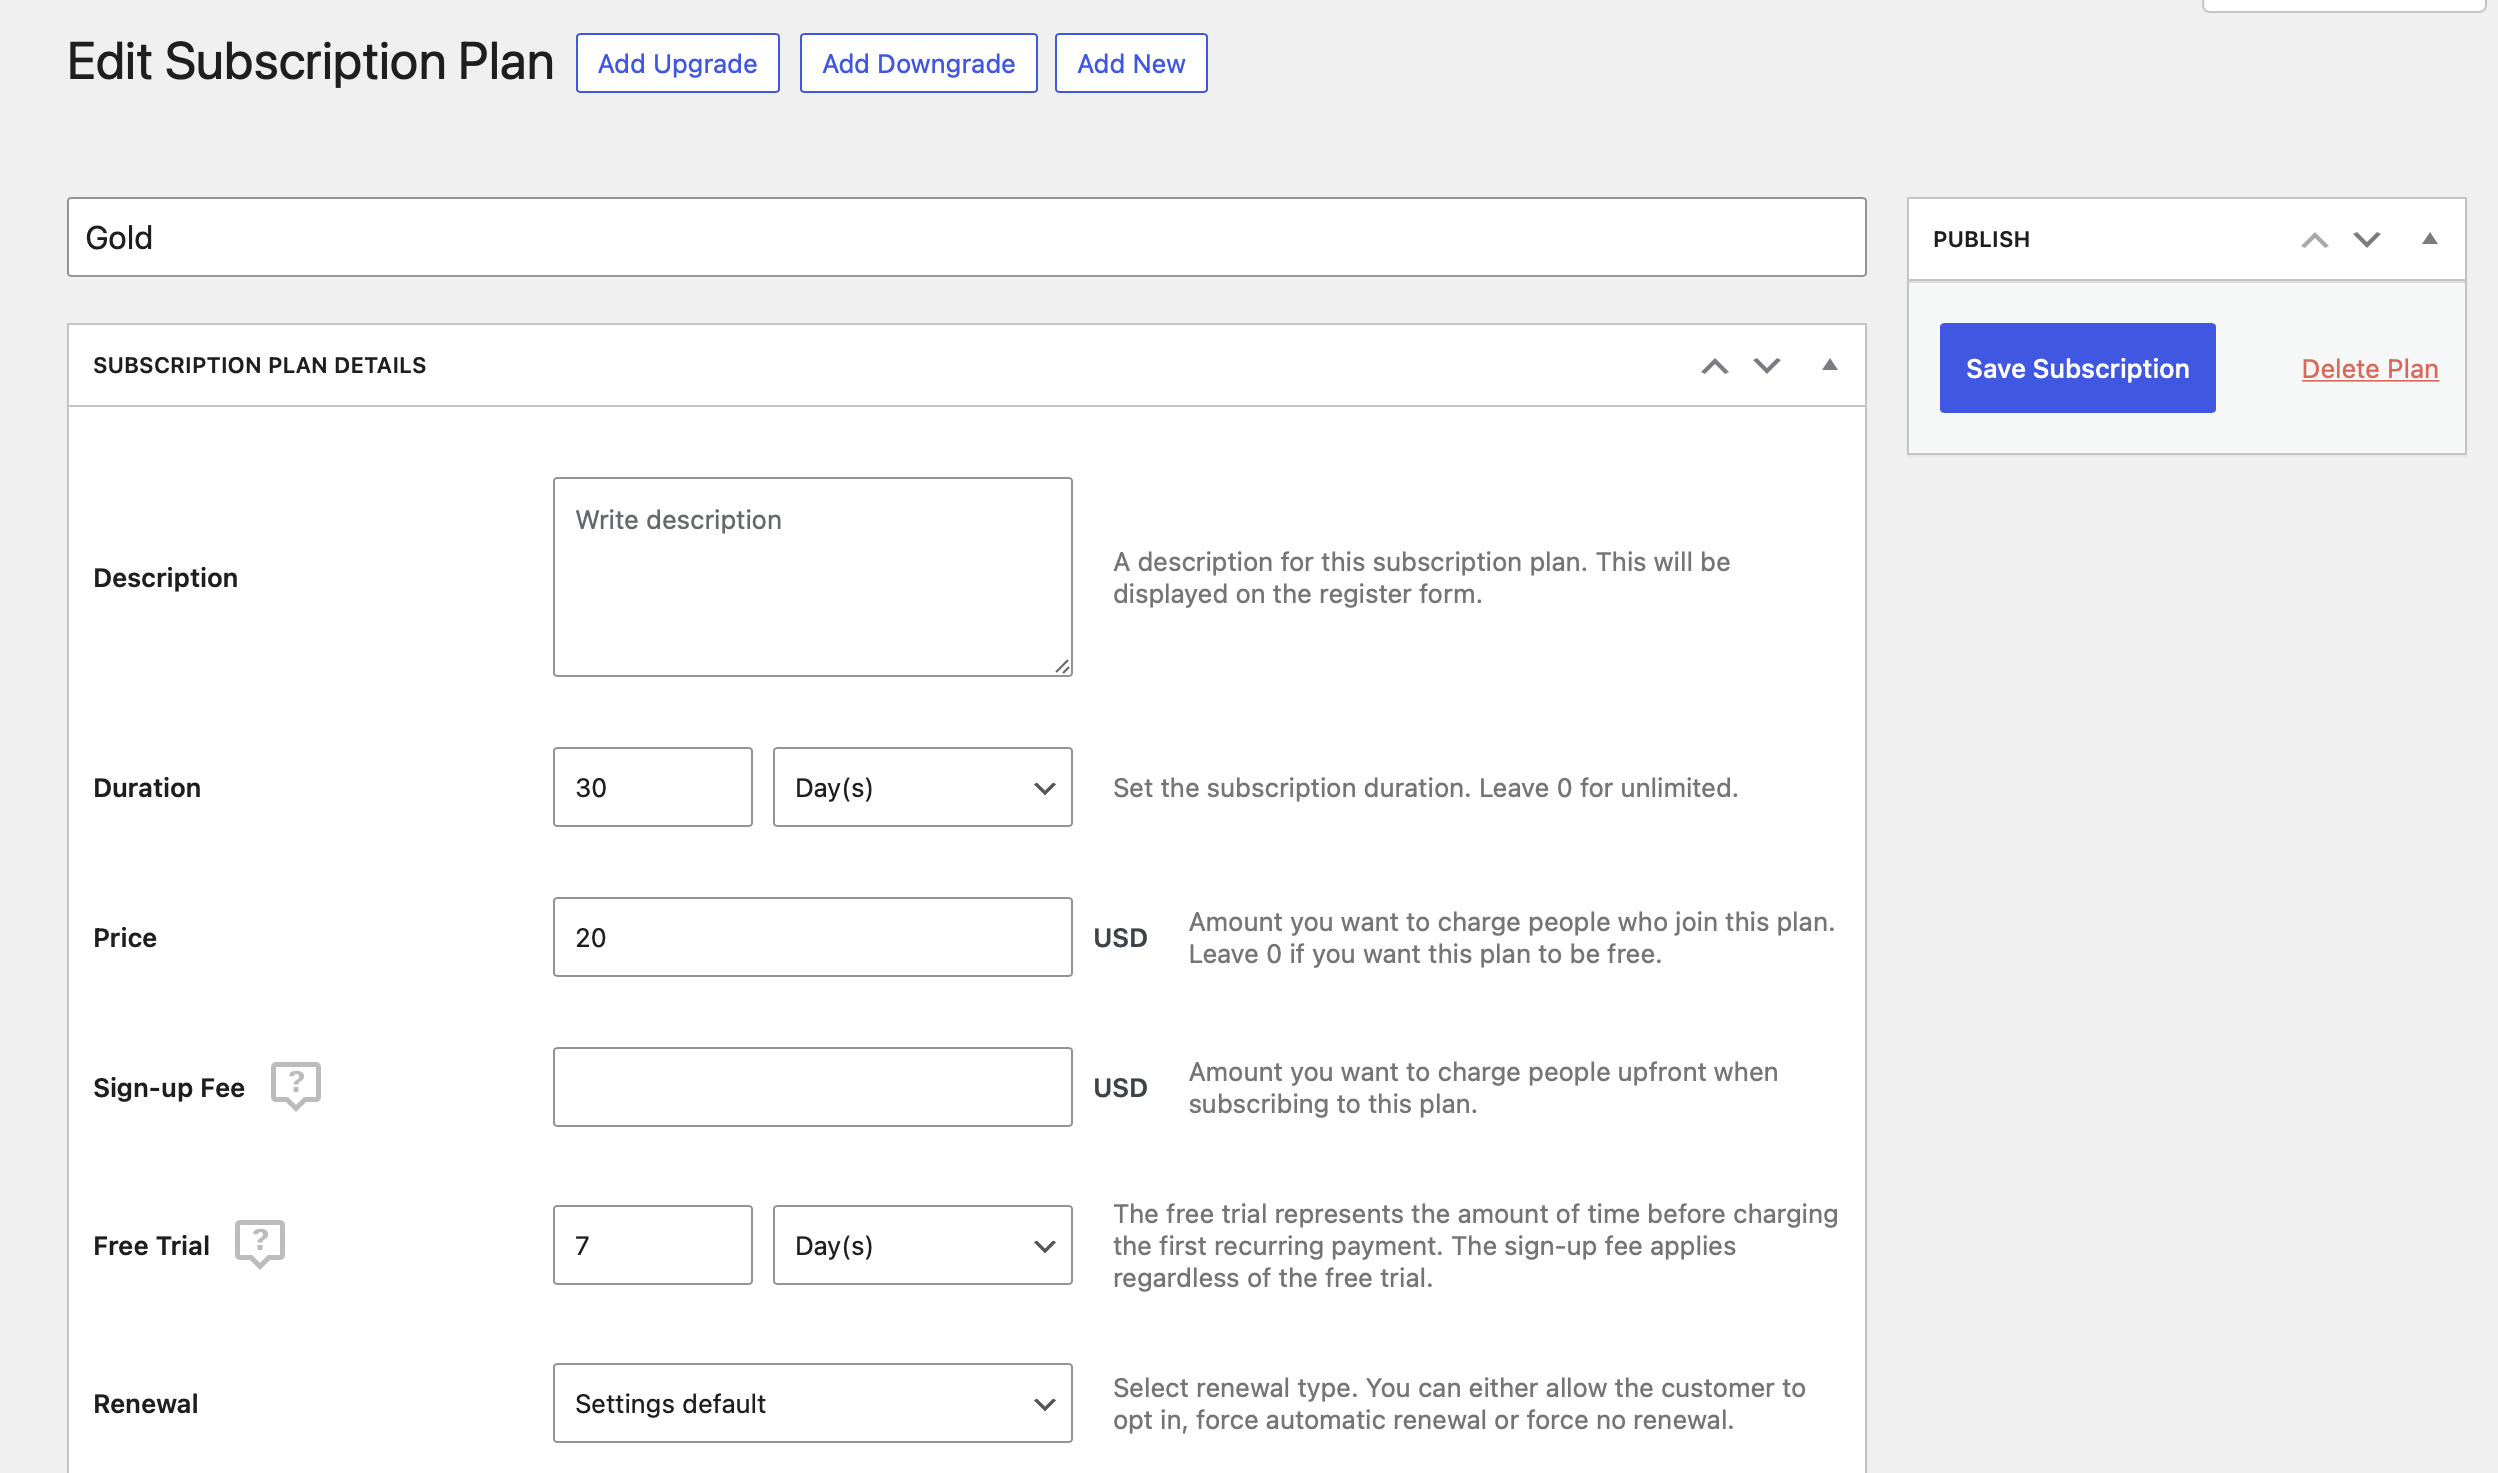Click the Renewal field label
The height and width of the screenshot is (1473, 2498).
tap(145, 1404)
